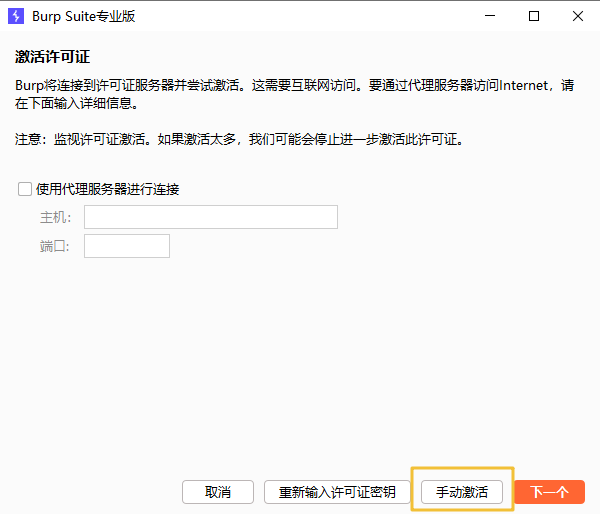Image resolution: width=600 pixels, height=514 pixels.
Task: Click the Burp Suite专业版 title text
Action: (x=83, y=16)
